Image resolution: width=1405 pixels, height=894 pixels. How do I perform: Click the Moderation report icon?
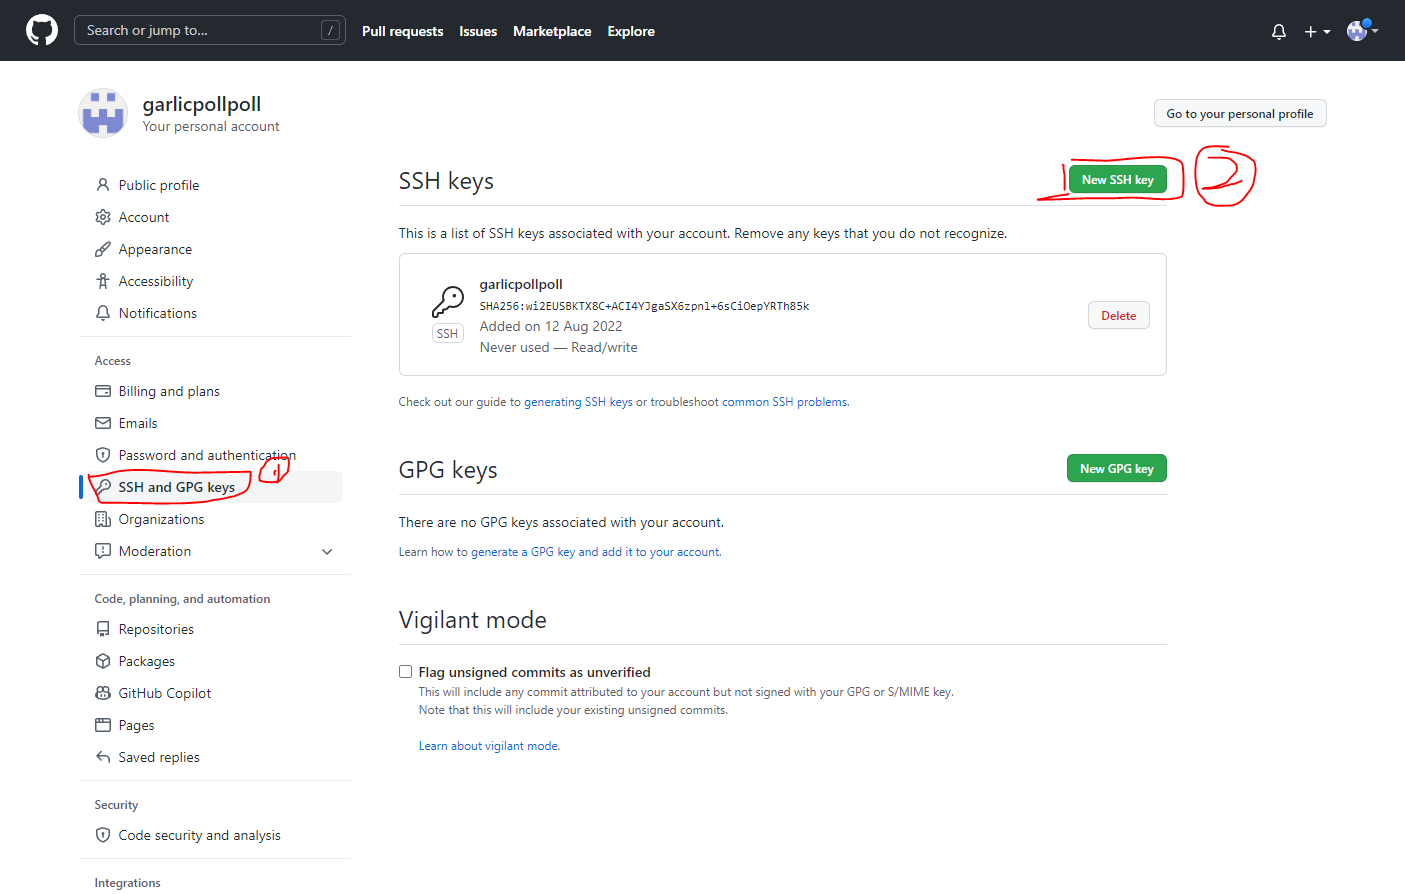click(x=103, y=551)
